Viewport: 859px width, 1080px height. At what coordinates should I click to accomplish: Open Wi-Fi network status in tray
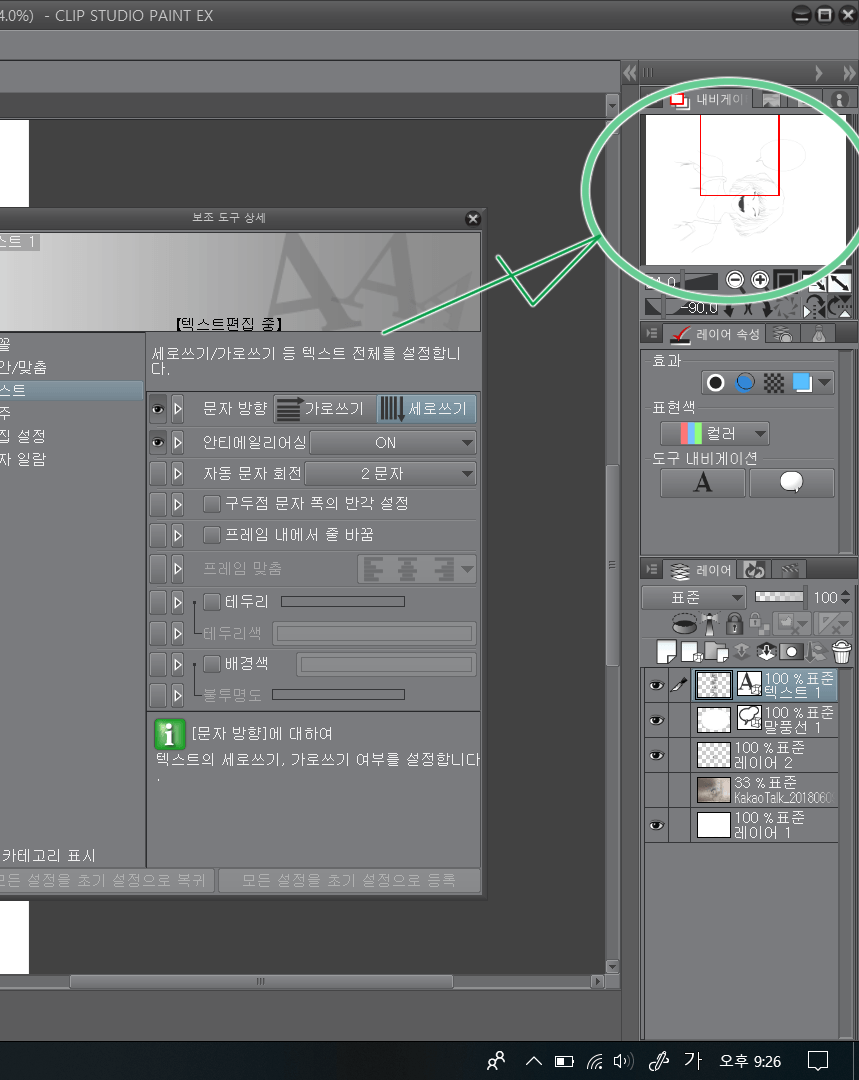[594, 1061]
